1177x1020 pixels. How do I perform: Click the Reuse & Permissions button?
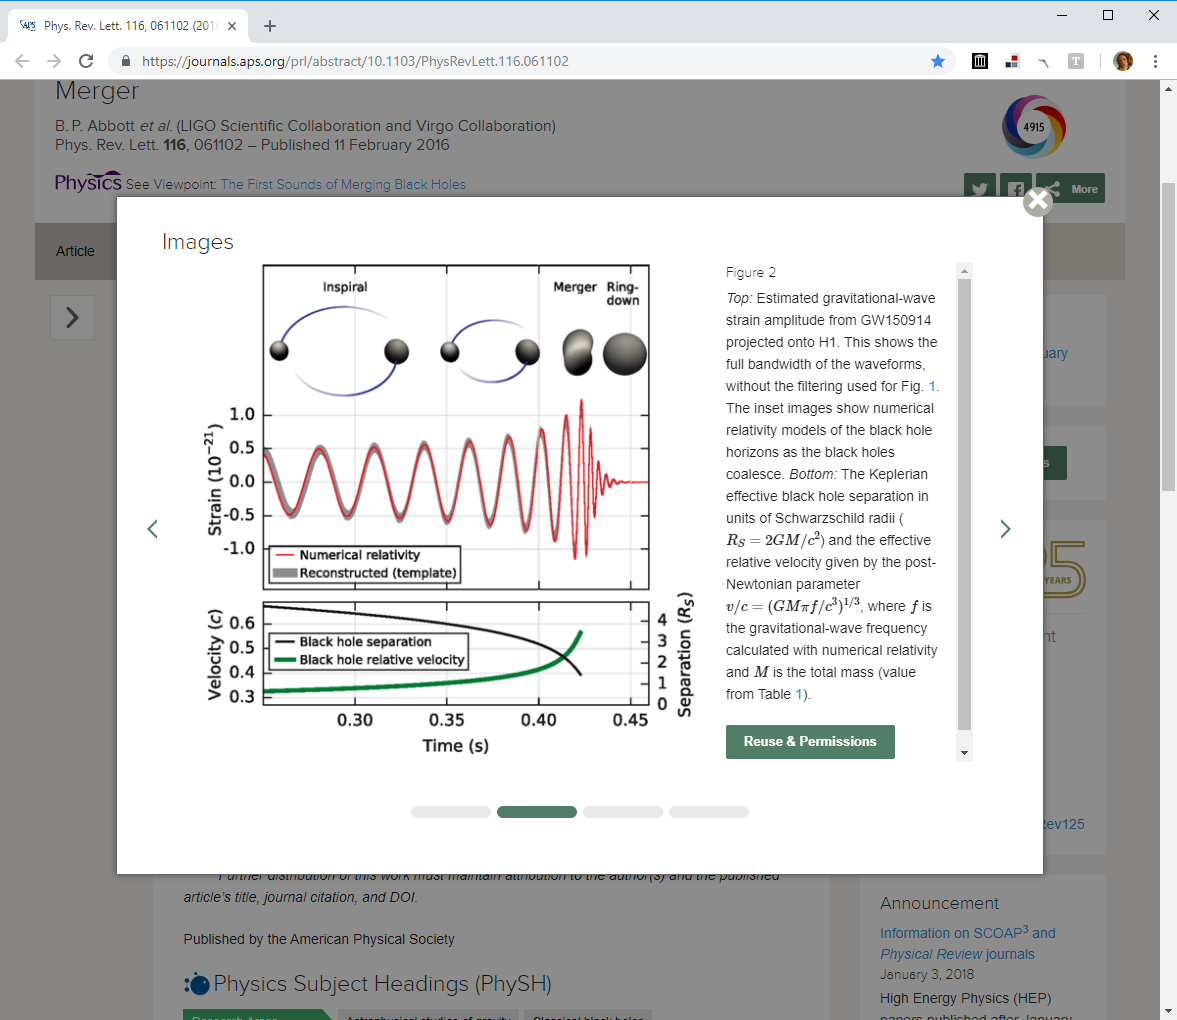coord(810,742)
